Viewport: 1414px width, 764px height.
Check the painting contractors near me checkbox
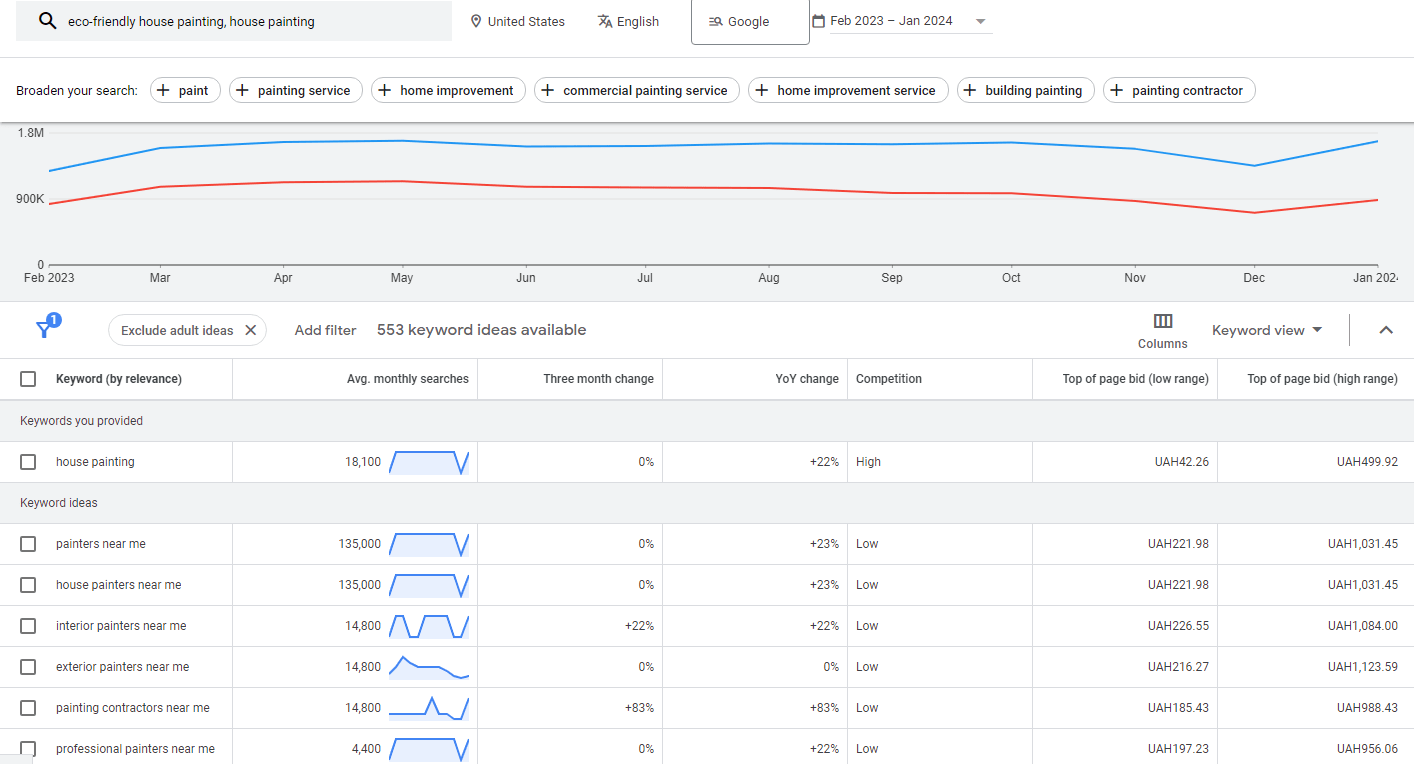click(28, 708)
